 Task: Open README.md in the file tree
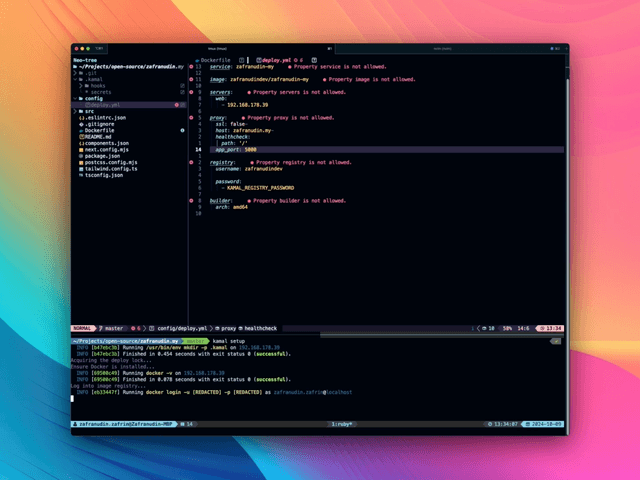click(x=98, y=137)
